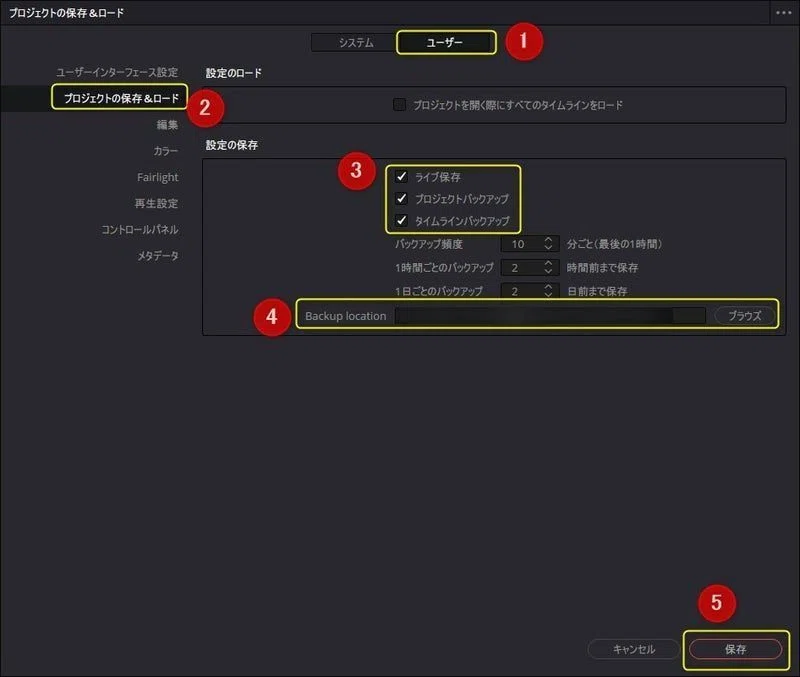Open ユーザーインターフェース設定 in sidebar
The image size is (800, 677).
tap(117, 72)
